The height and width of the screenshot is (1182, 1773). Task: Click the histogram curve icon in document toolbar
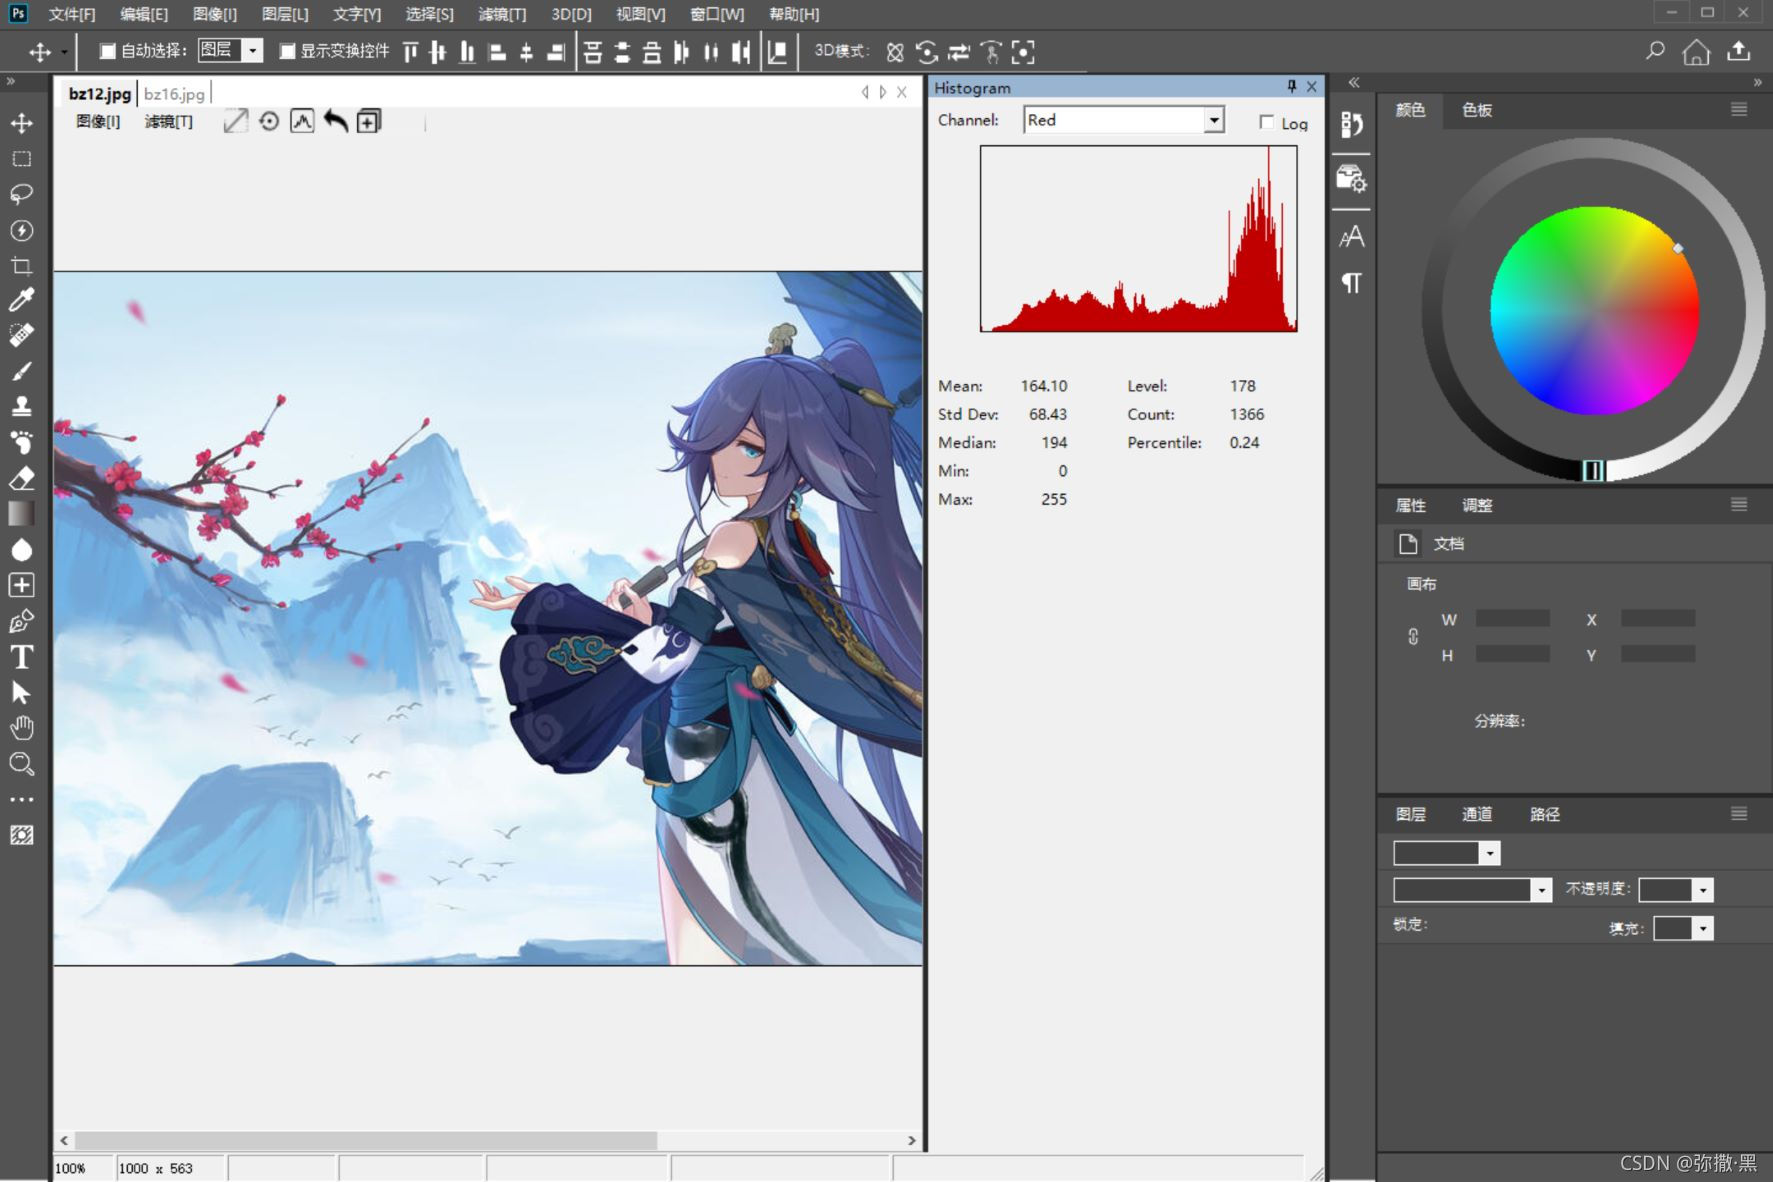coord(302,121)
